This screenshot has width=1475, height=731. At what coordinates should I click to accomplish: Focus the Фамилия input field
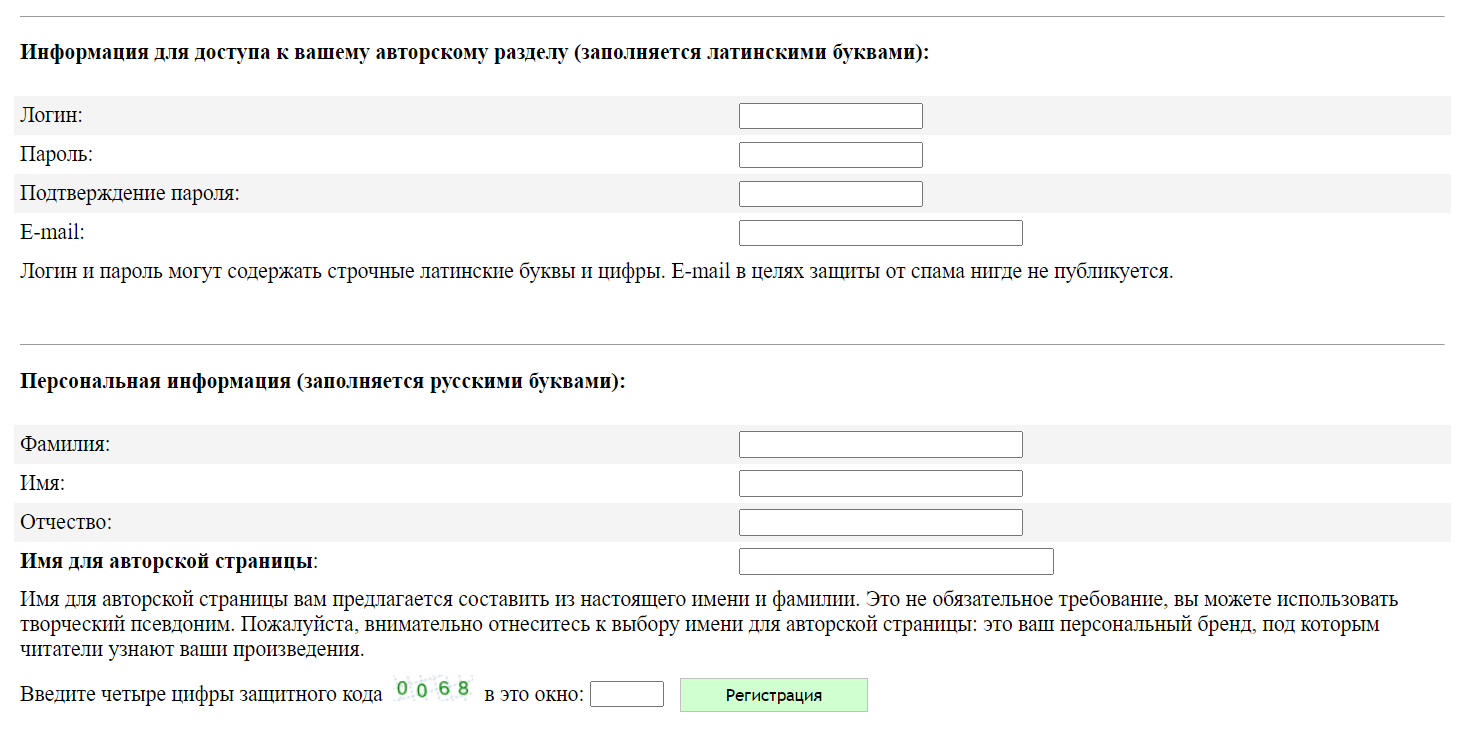(x=880, y=444)
